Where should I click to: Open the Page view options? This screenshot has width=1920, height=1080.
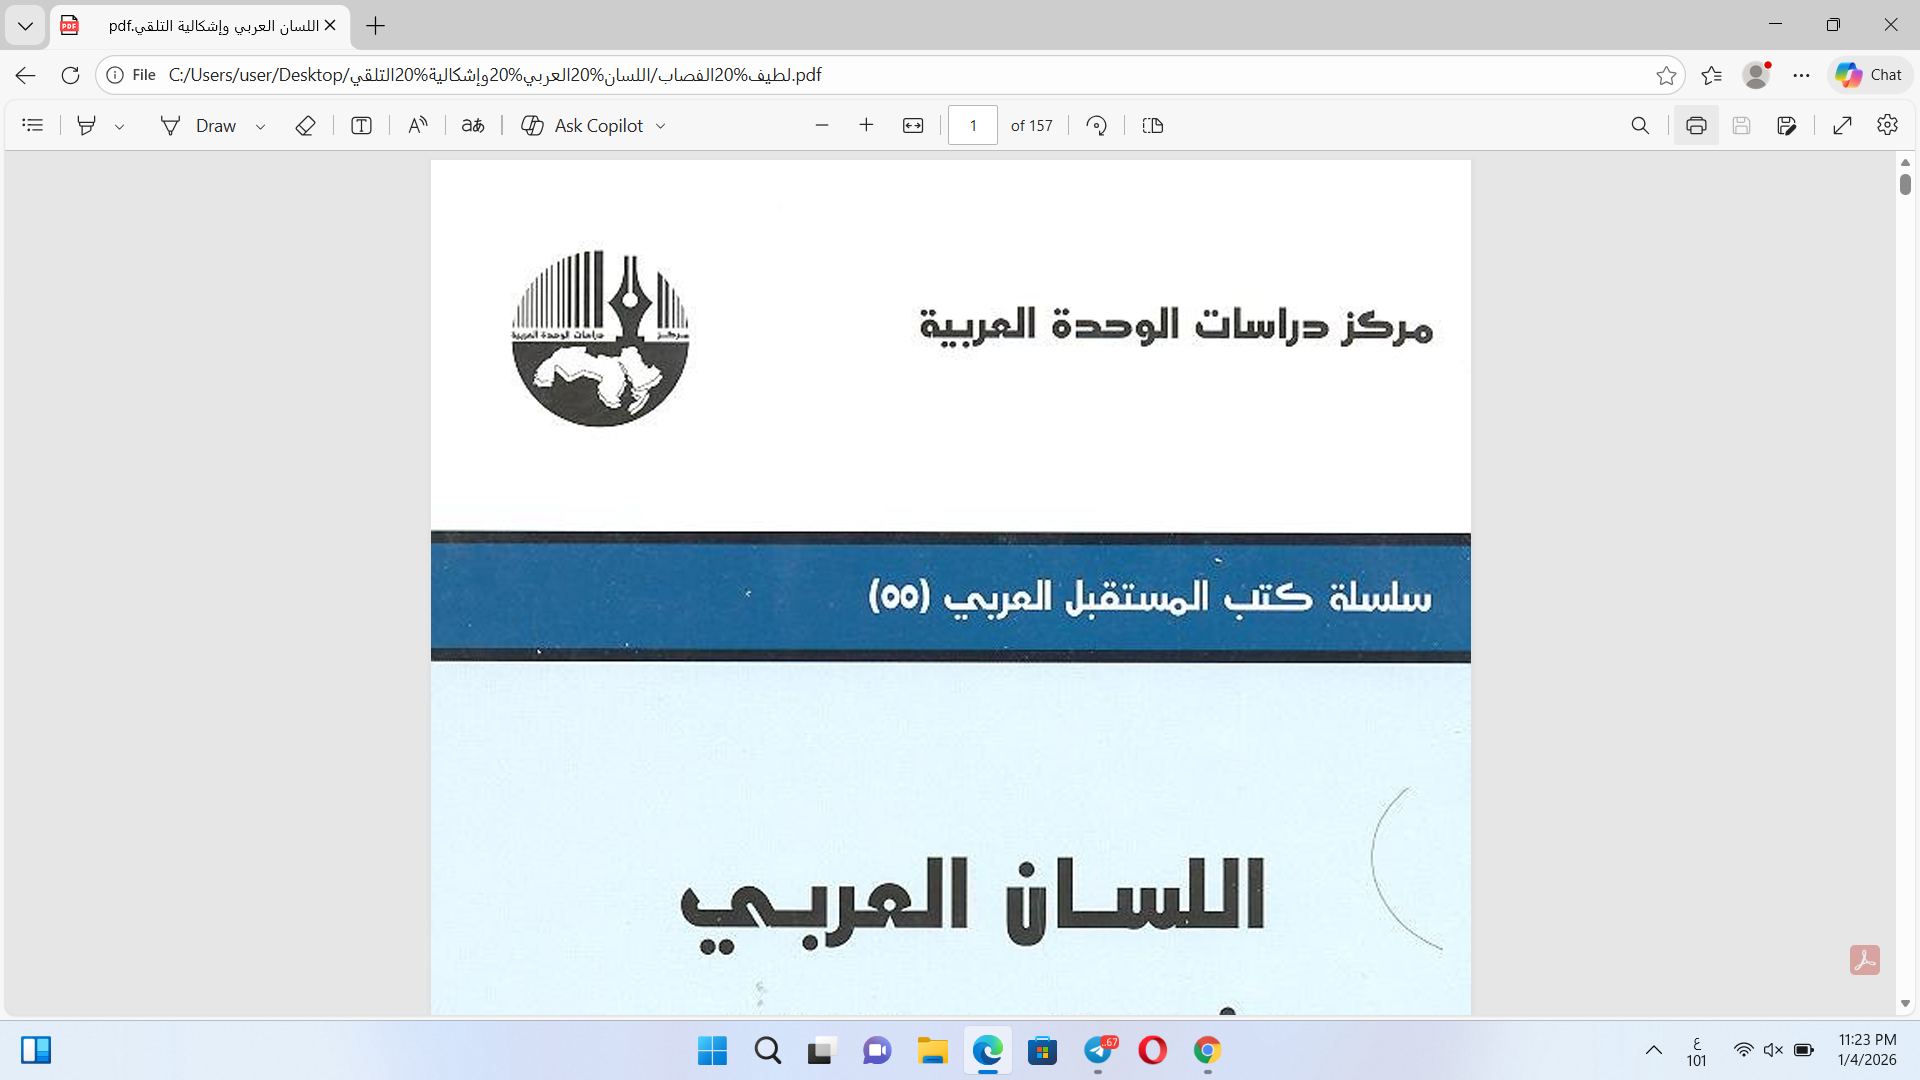click(x=1153, y=125)
